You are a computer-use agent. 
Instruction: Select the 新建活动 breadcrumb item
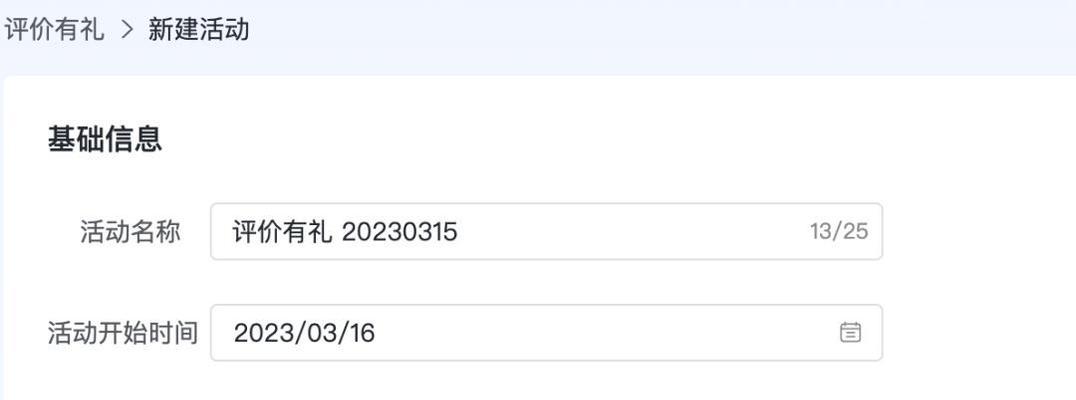[199, 30]
